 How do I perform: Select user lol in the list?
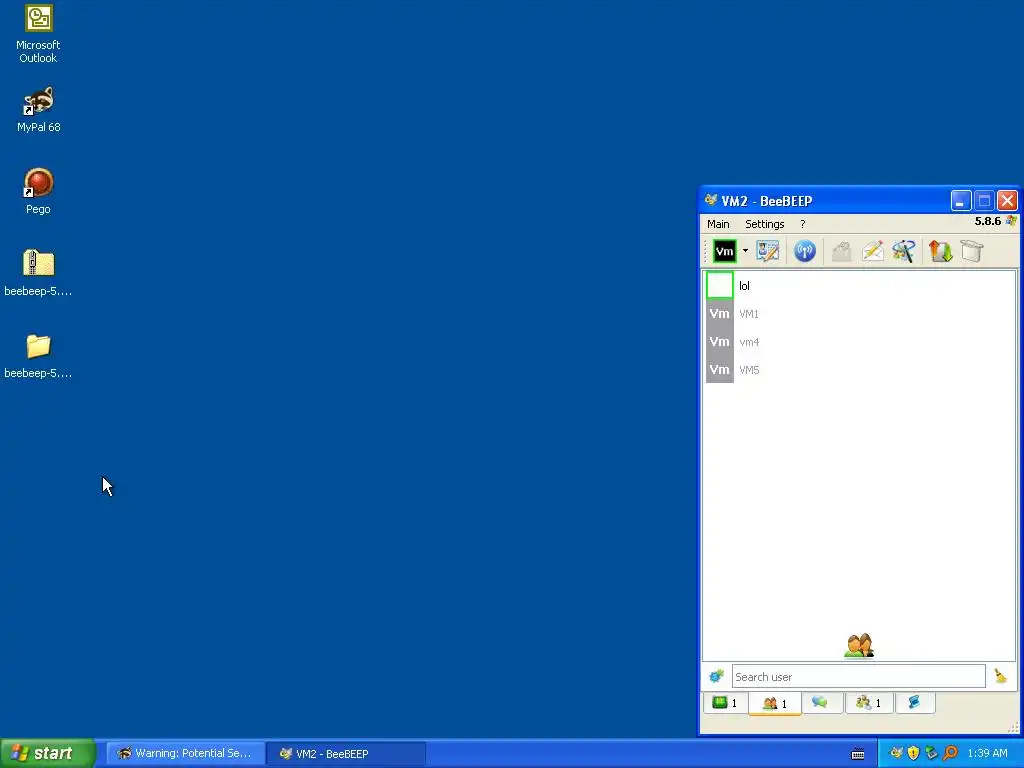coord(859,286)
